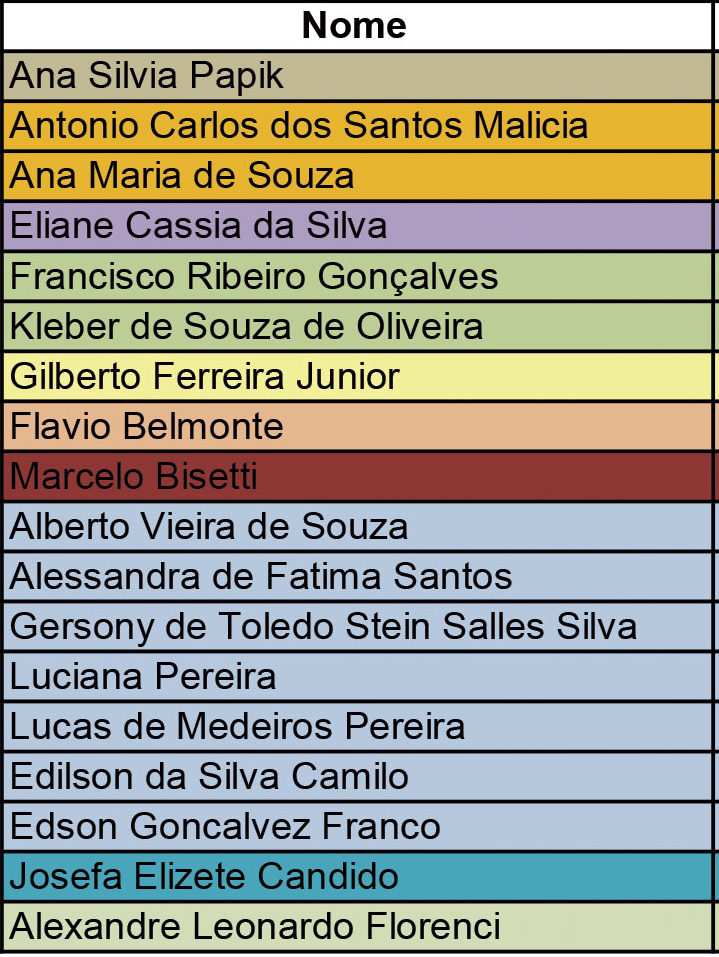Click Antonio Carlos dos Santos Malicia row
The height and width of the screenshot is (957, 719).
(x=298, y=126)
